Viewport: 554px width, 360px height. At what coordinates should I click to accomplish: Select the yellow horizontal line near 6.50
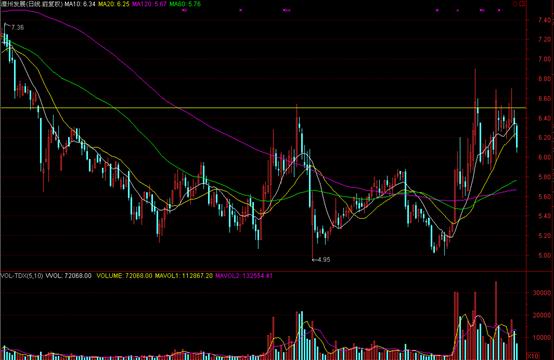(263, 107)
